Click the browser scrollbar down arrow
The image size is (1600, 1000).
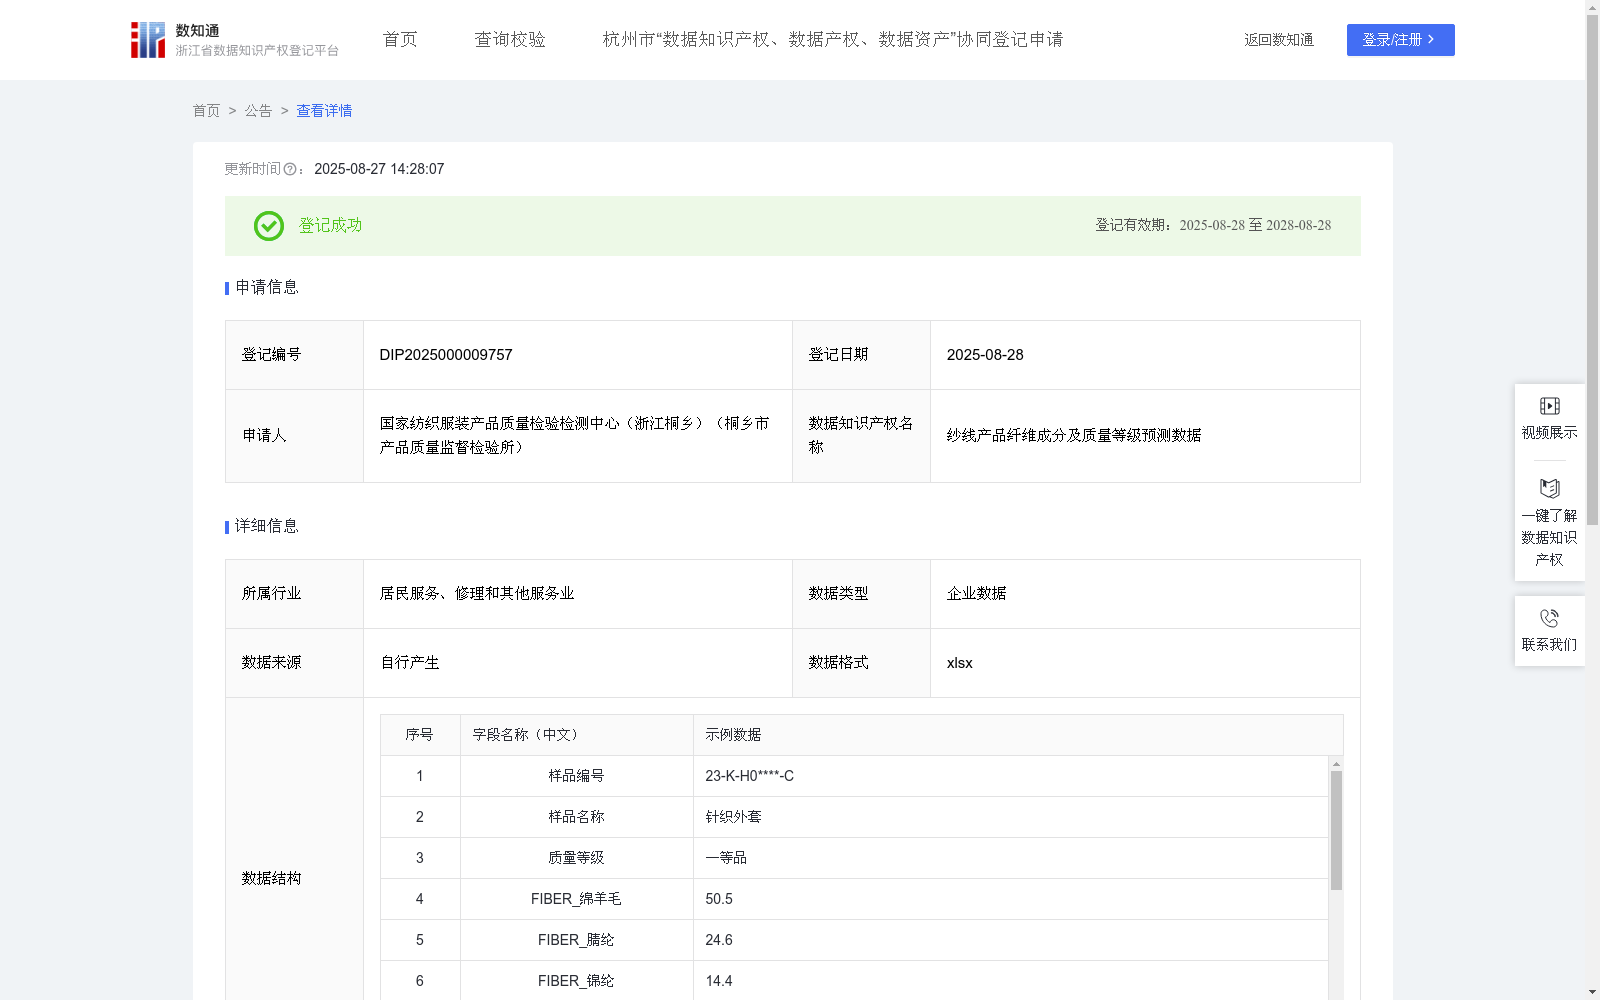pyautogui.click(x=1592, y=993)
